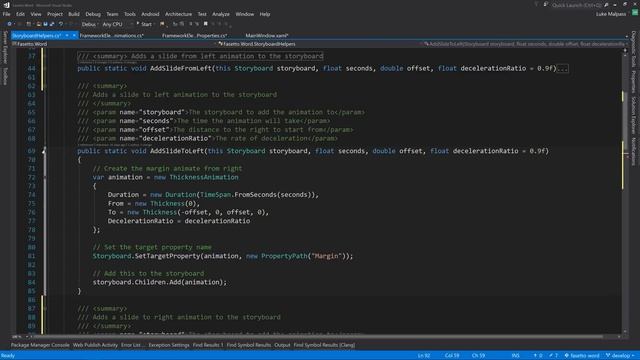Viewport: 640px width, 360px height.
Task: Open the Solution Explorer side tab
Action: [634, 115]
